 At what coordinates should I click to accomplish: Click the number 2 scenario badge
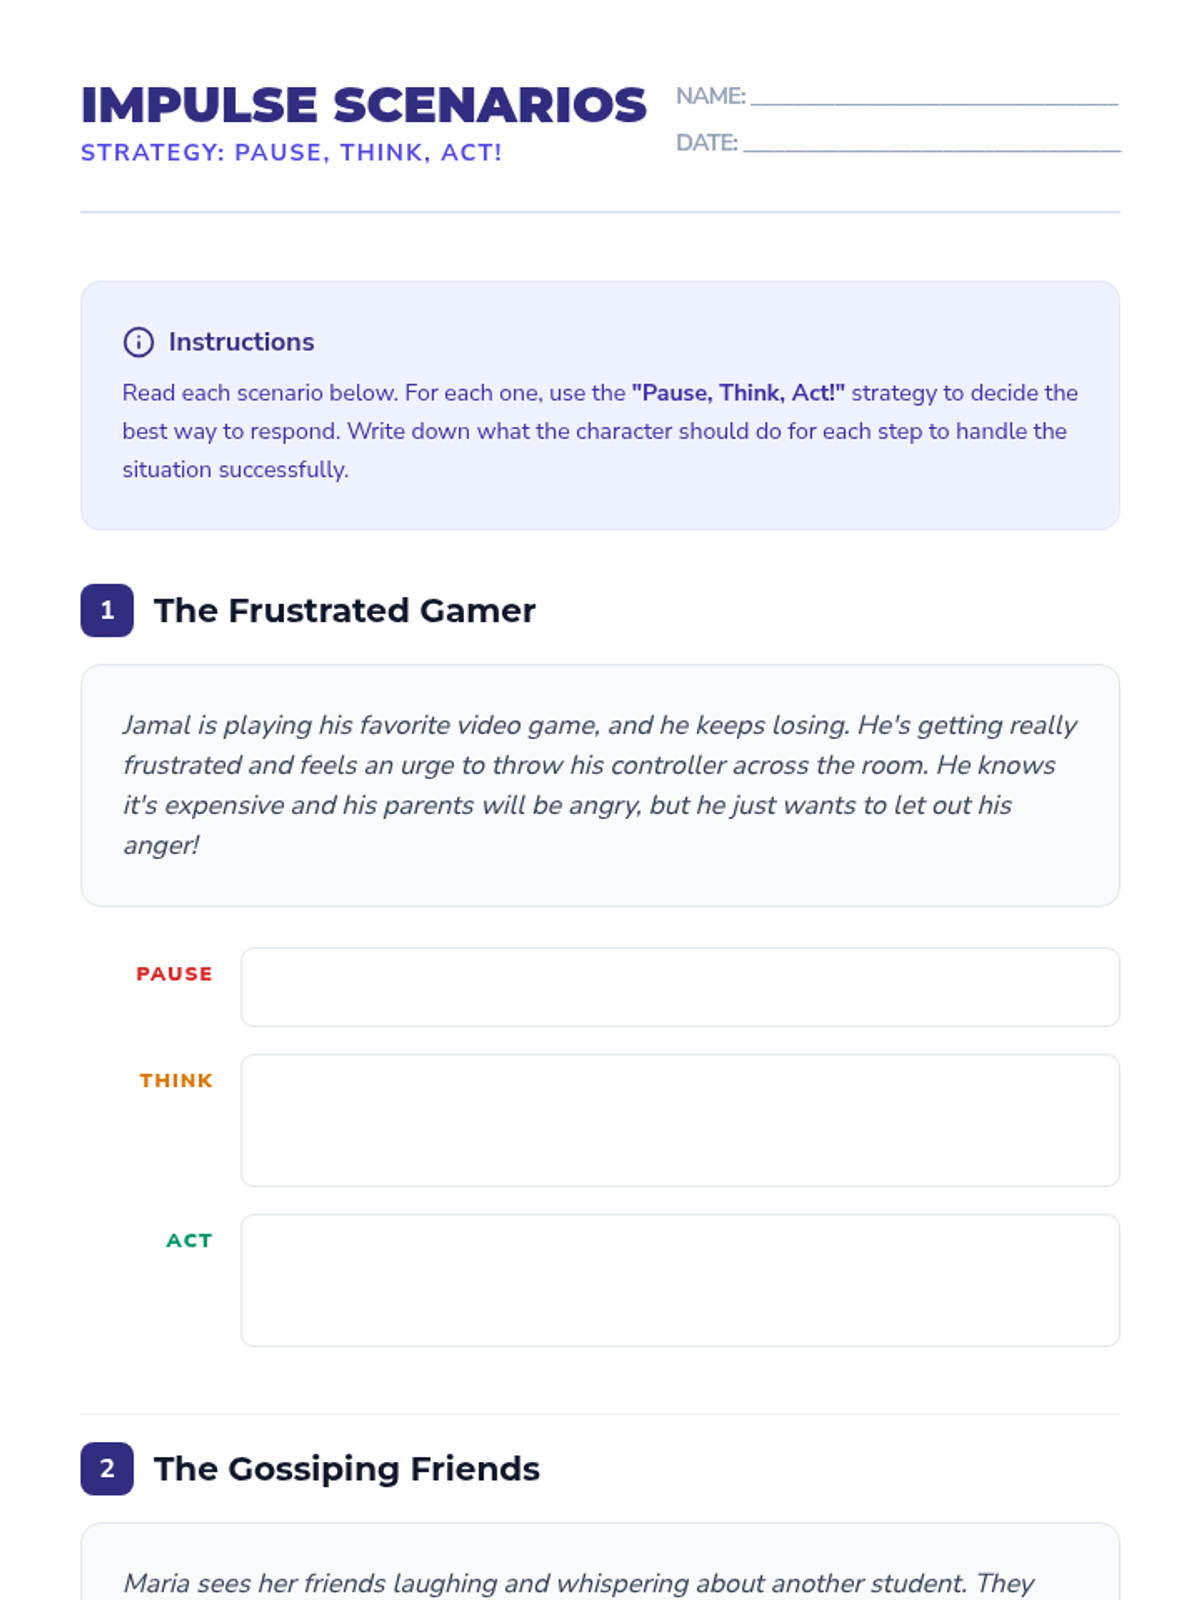(x=107, y=1468)
